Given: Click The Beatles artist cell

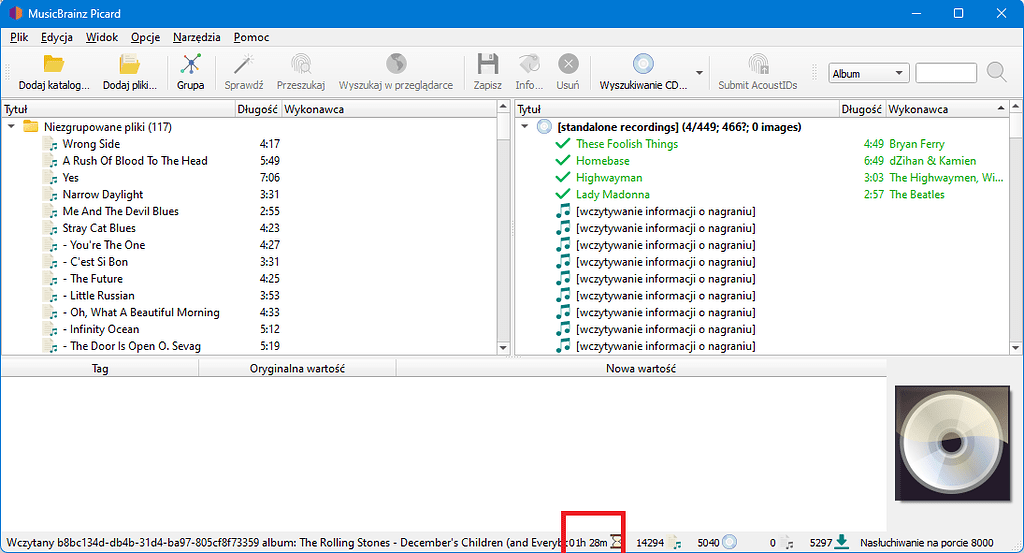Looking at the screenshot, I should (x=917, y=195).
